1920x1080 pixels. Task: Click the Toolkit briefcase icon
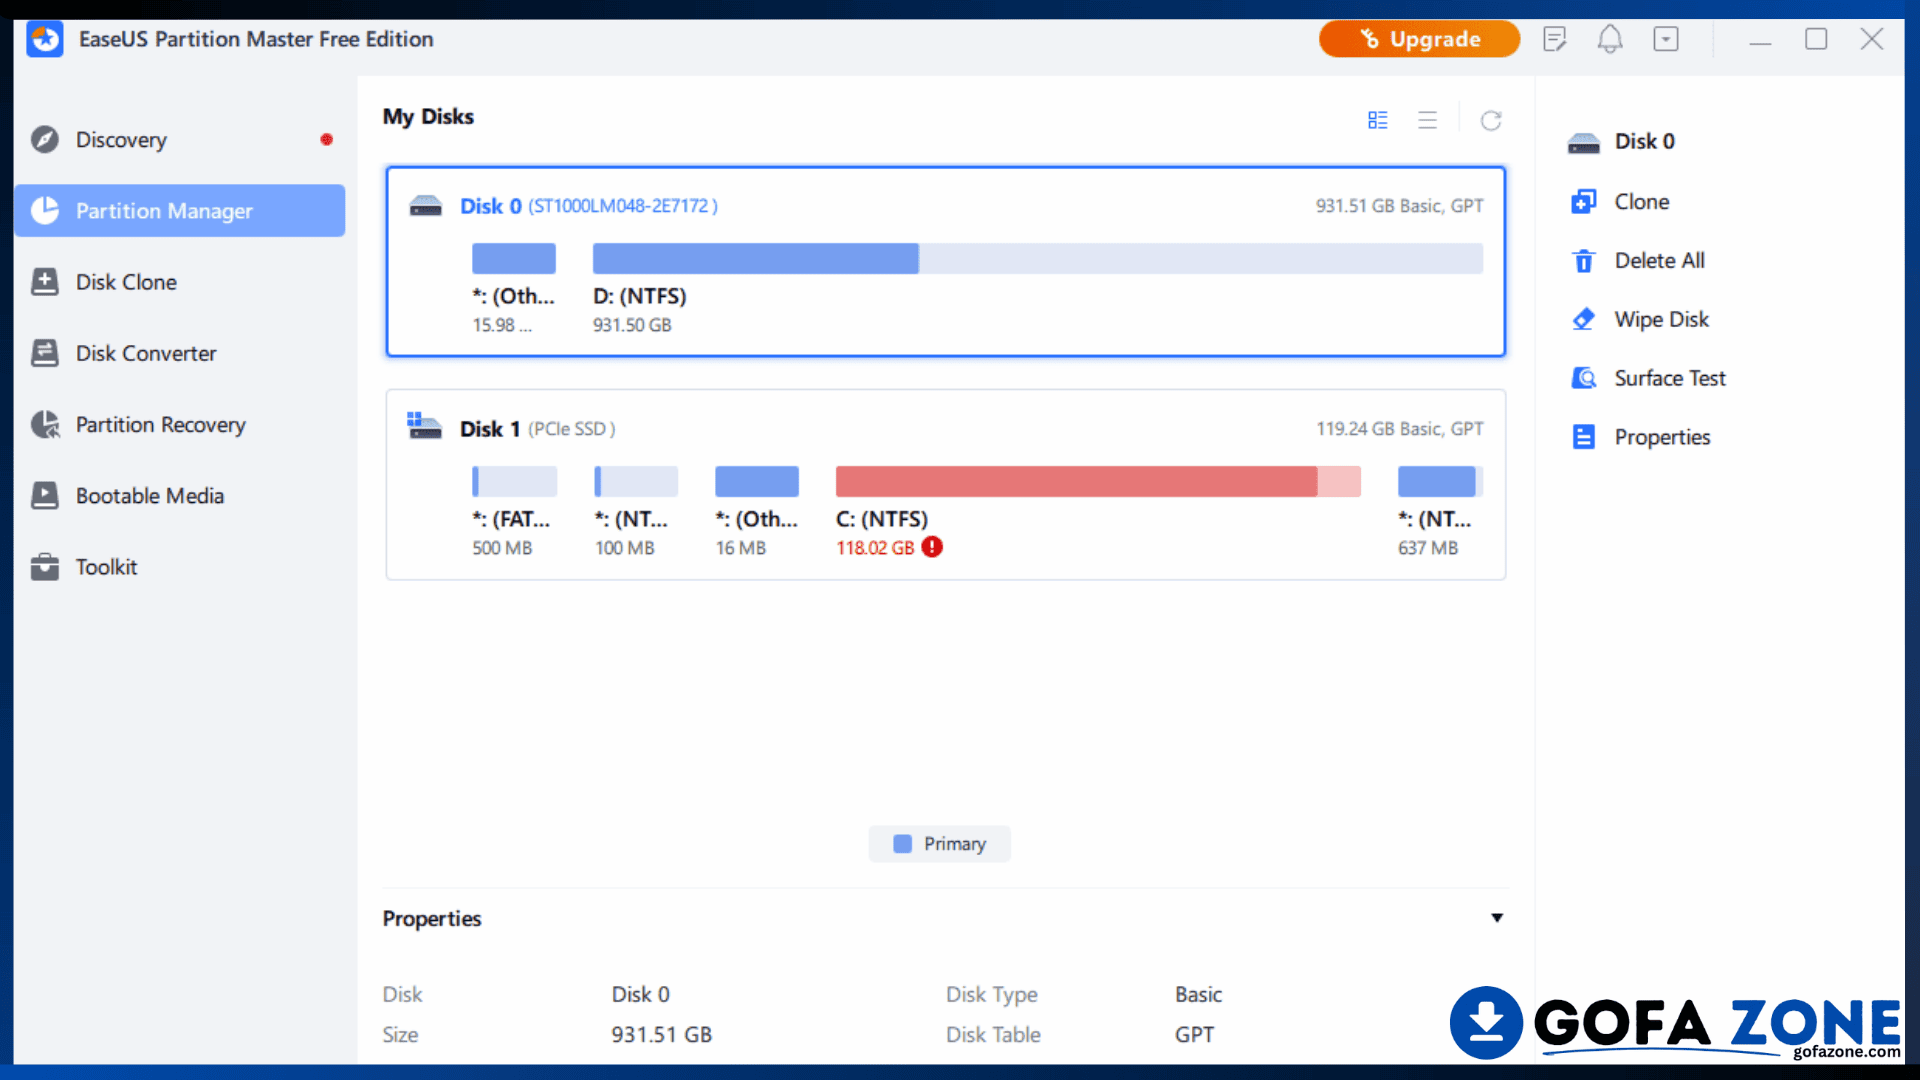tap(45, 567)
